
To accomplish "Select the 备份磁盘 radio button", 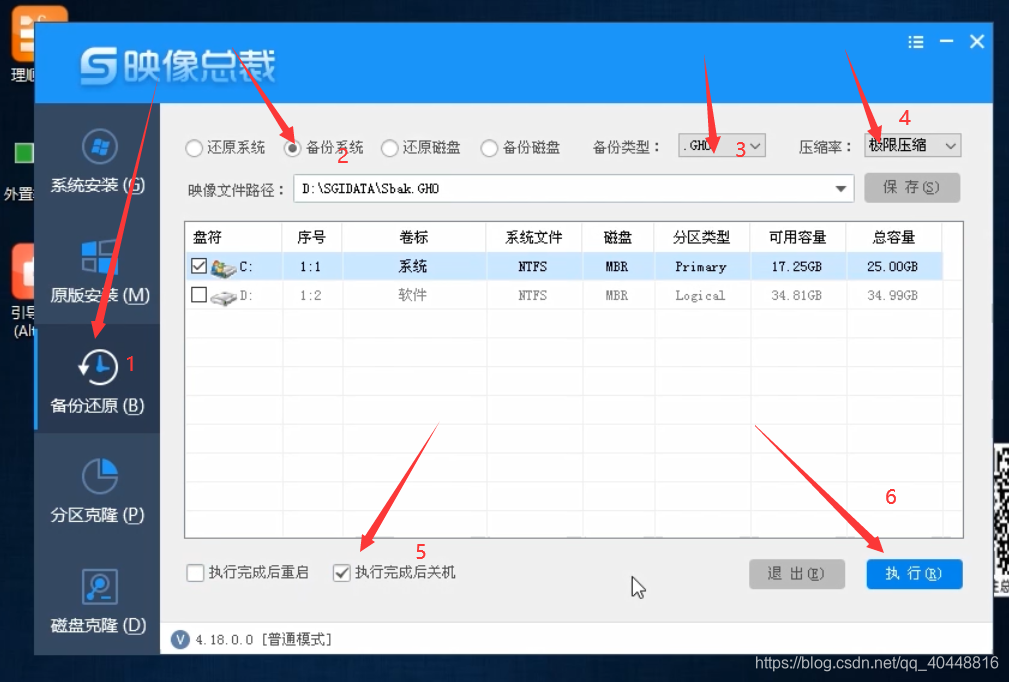I will coord(490,147).
